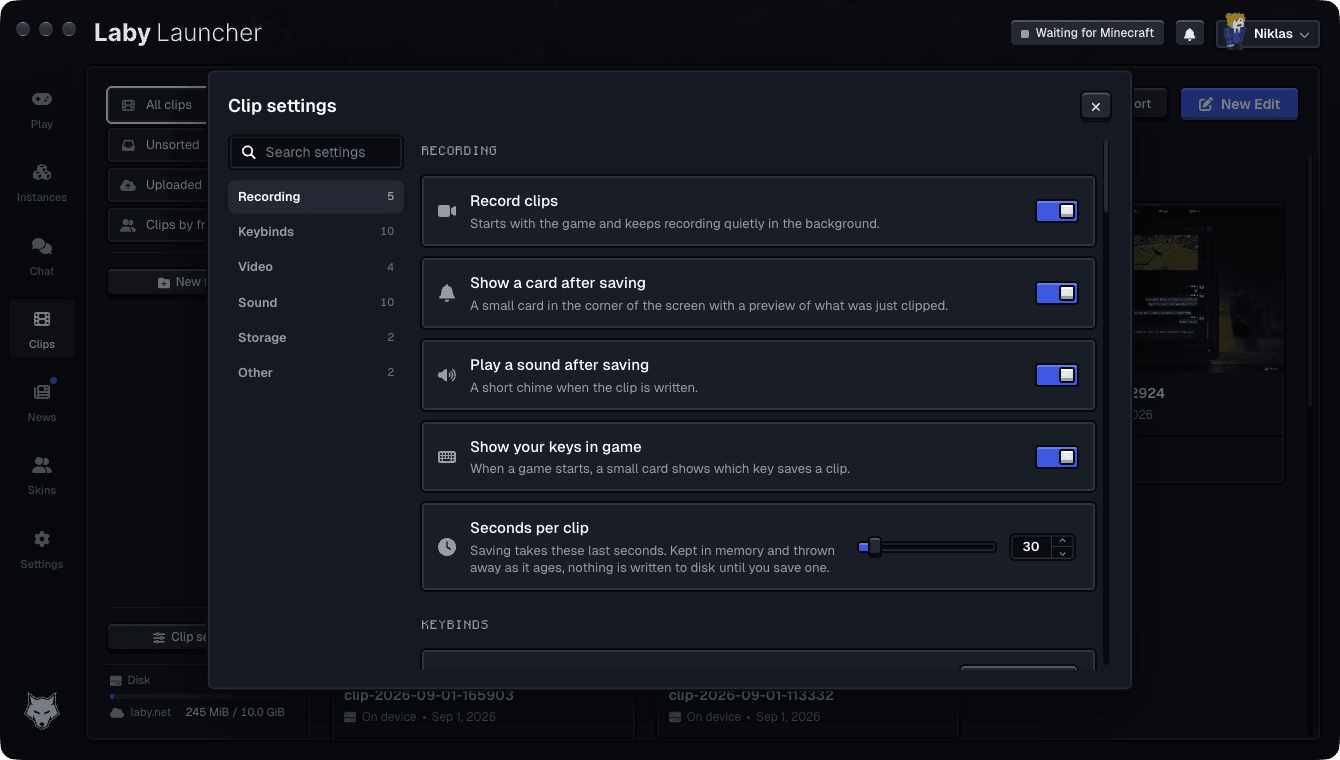Image resolution: width=1340 pixels, height=760 pixels.
Task: Open the Instances section icon
Action: [41, 172]
